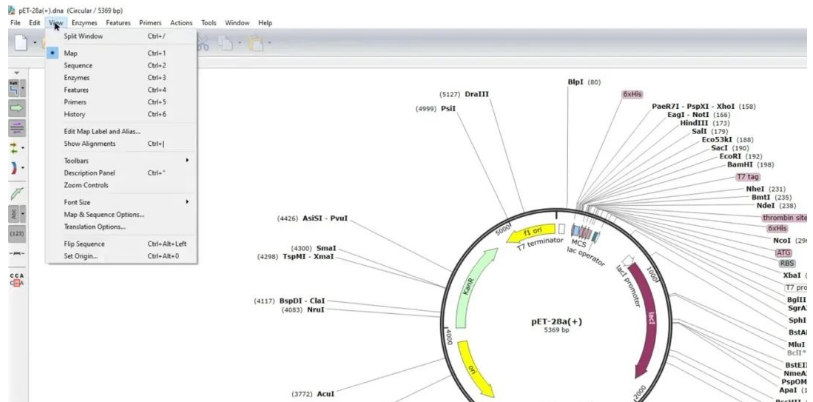The image size is (813, 402).
Task: Open the File menu
Action: pyautogui.click(x=16, y=23)
